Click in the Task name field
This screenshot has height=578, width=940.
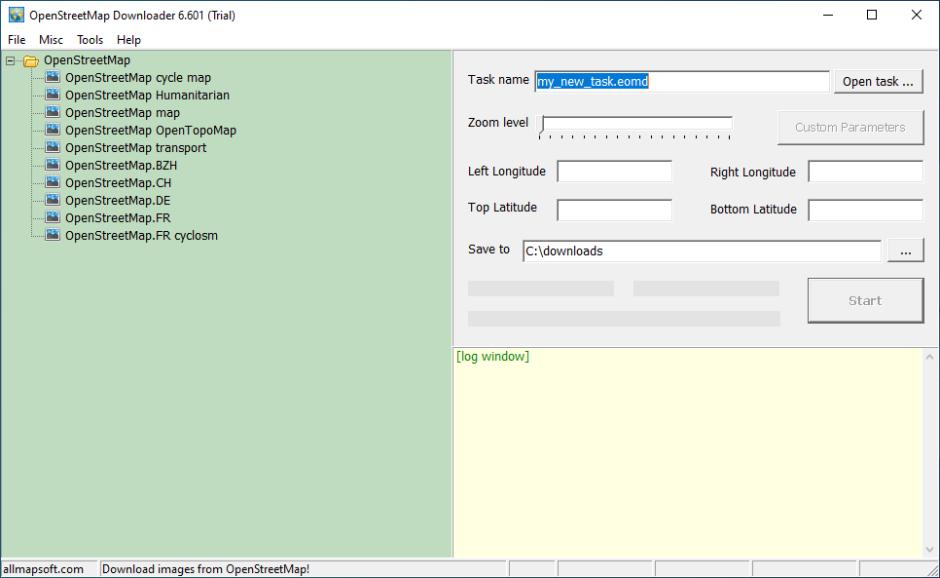[x=682, y=81]
